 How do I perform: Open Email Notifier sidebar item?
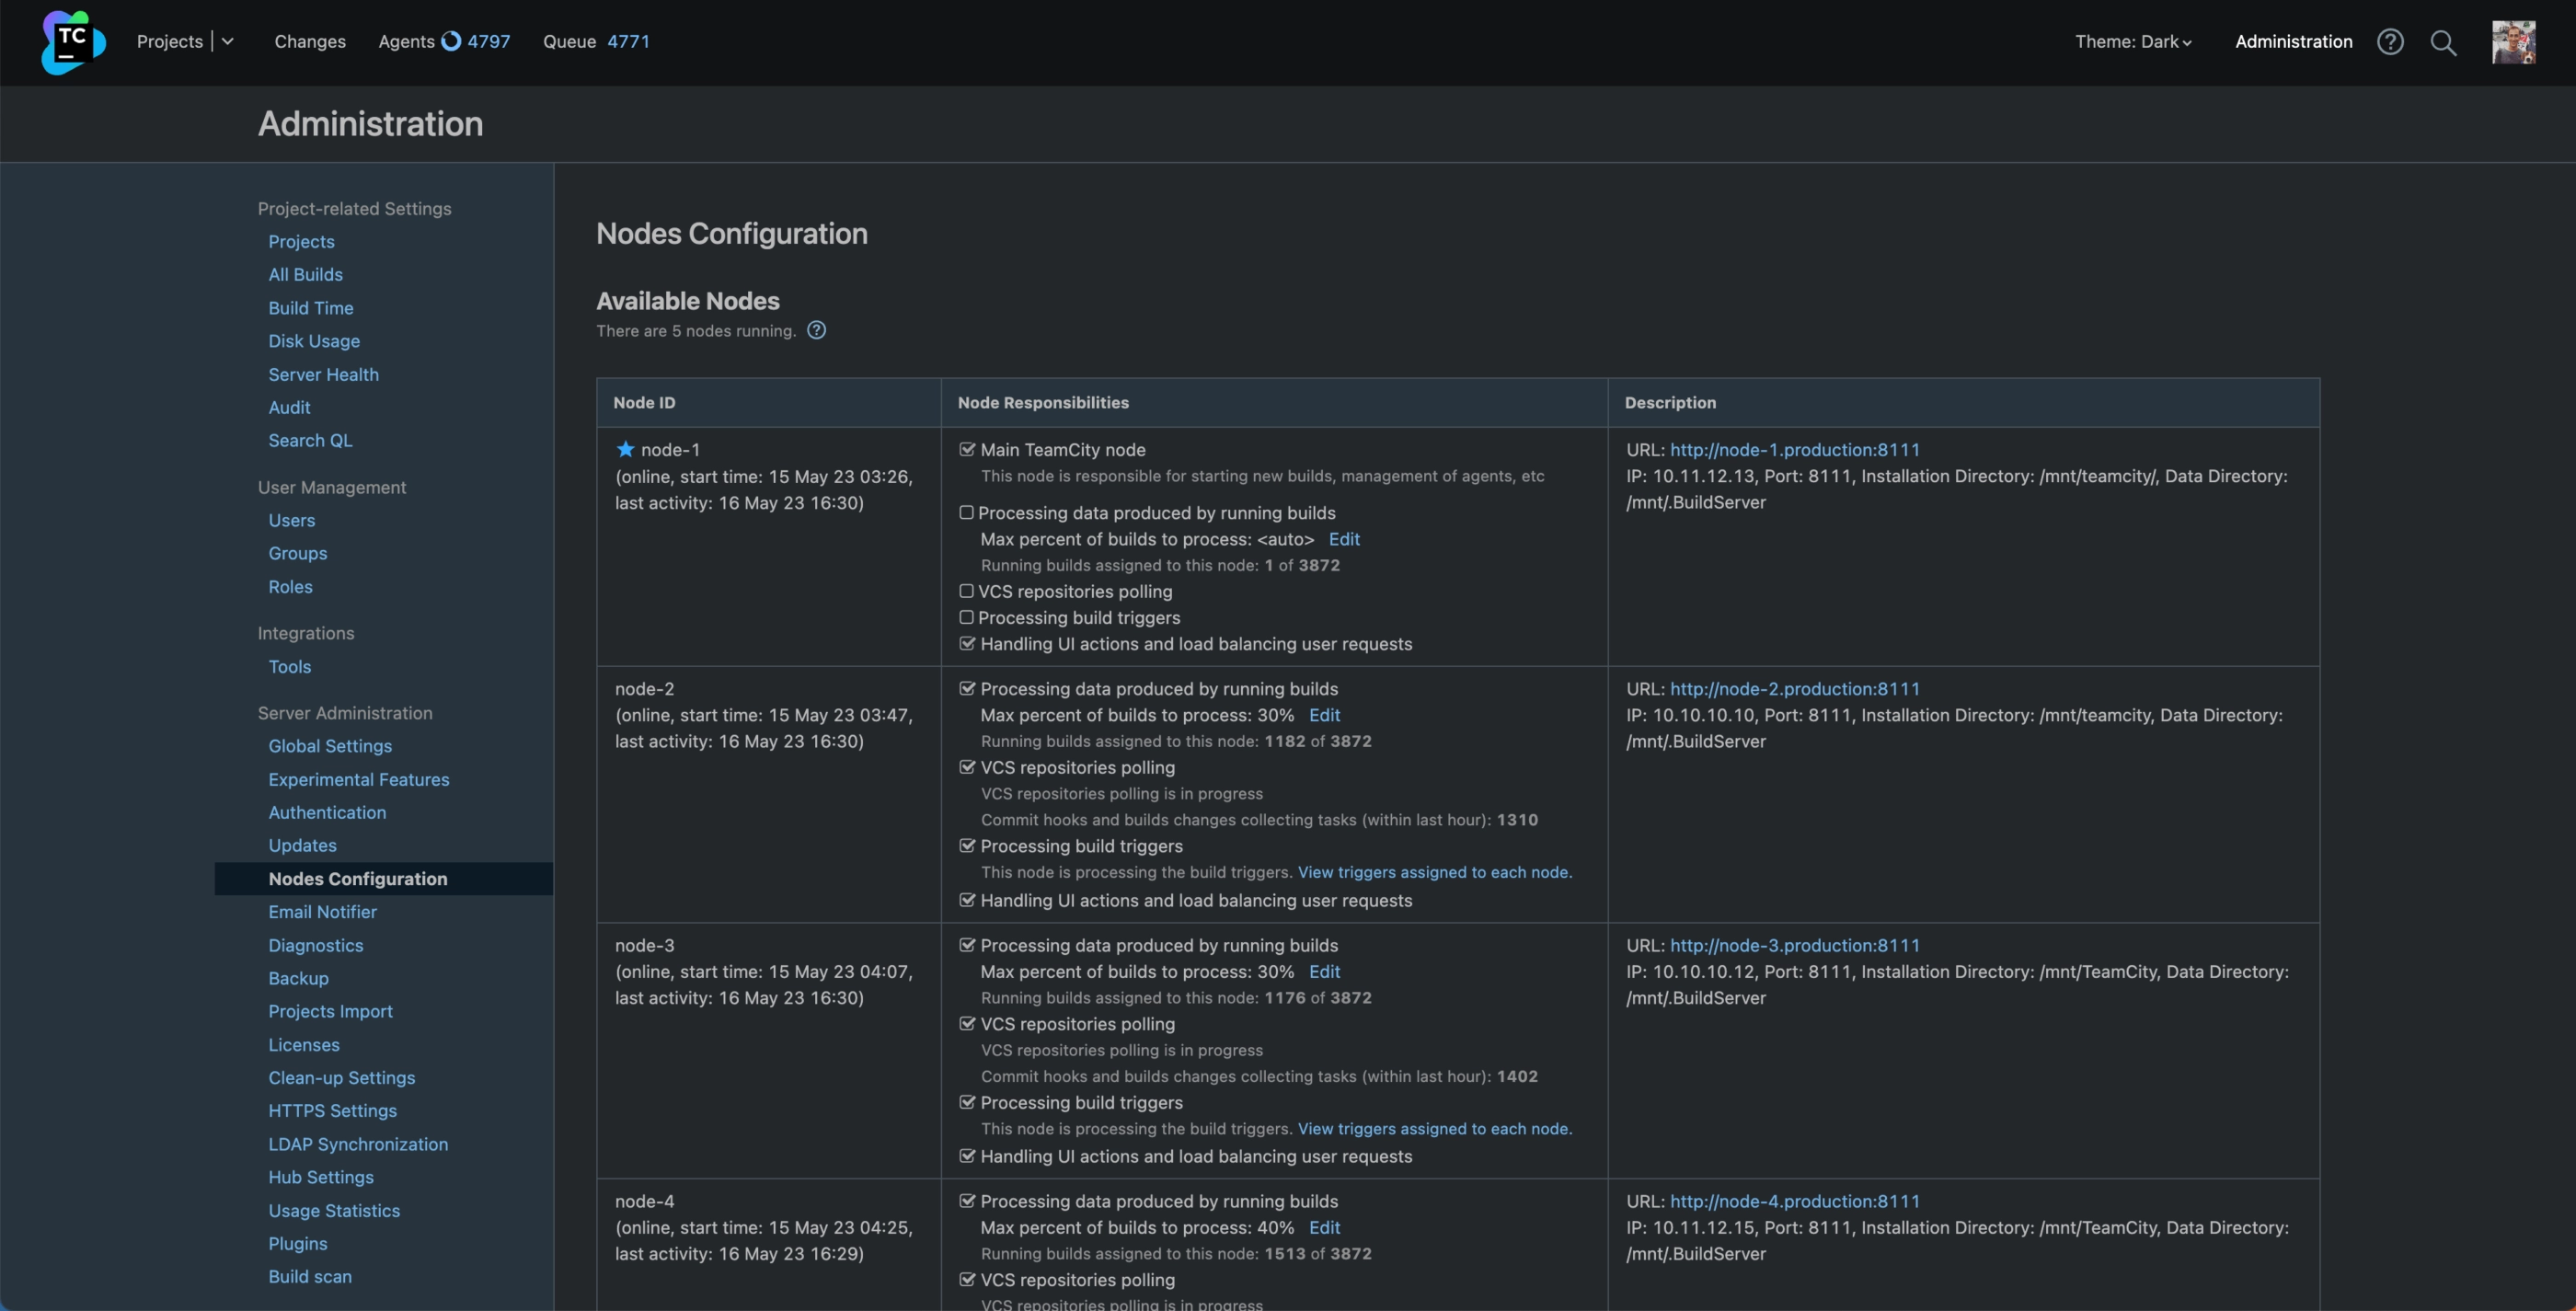[322, 911]
